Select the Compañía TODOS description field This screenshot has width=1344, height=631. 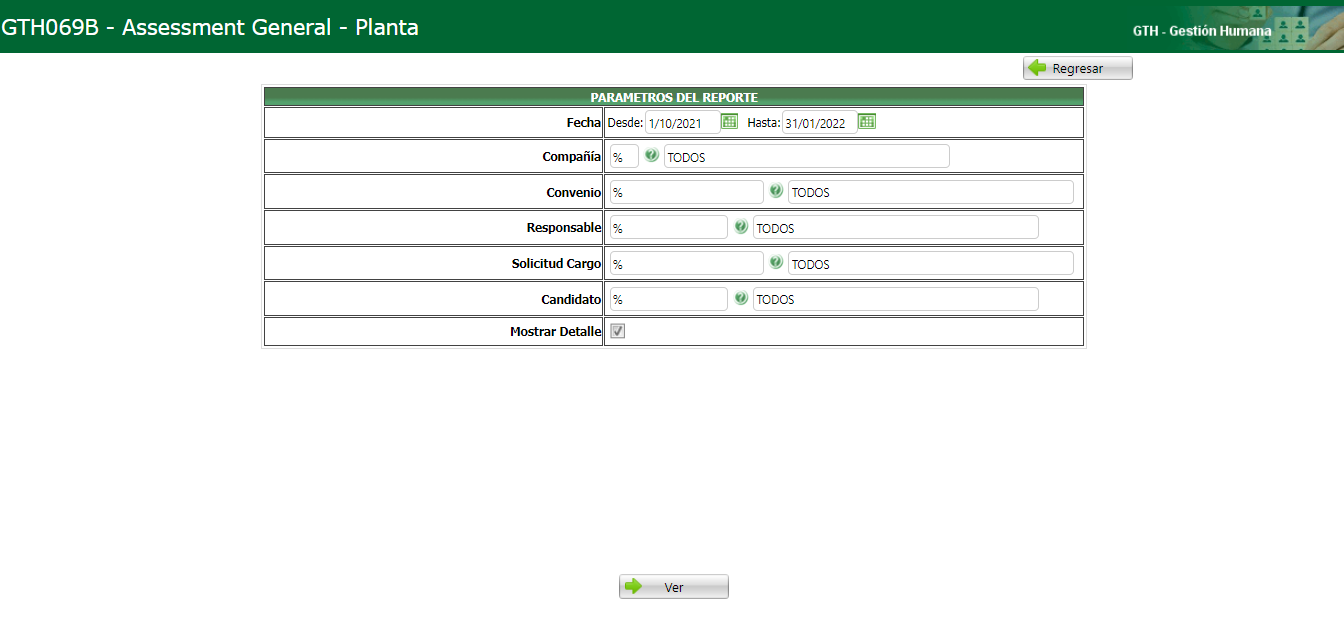(806, 157)
